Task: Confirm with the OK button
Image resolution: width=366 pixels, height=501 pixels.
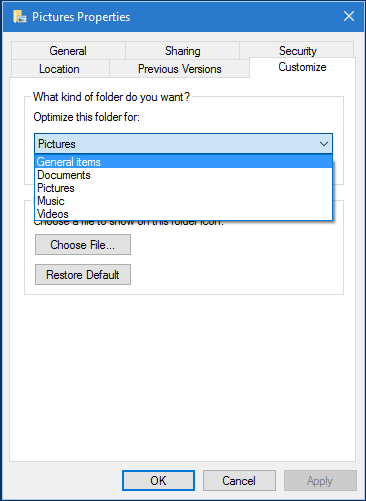Action: click(158, 480)
